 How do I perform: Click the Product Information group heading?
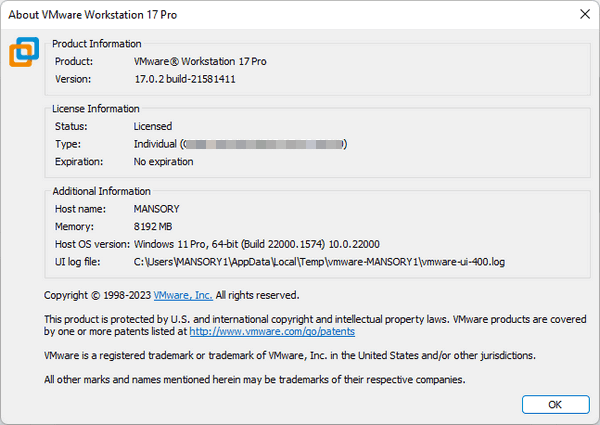click(x=97, y=44)
